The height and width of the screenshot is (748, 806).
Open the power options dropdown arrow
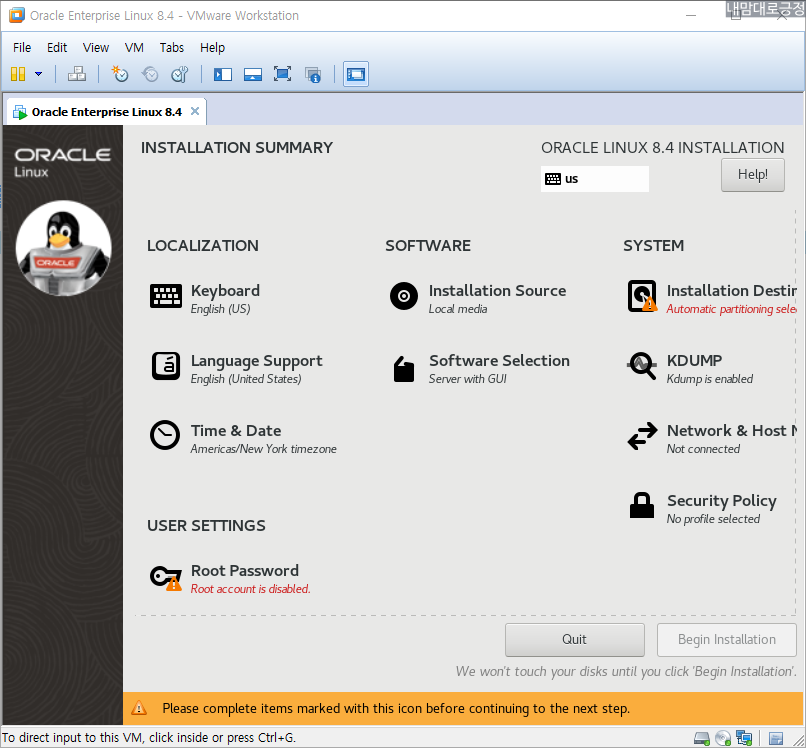pyautogui.click(x=39, y=74)
